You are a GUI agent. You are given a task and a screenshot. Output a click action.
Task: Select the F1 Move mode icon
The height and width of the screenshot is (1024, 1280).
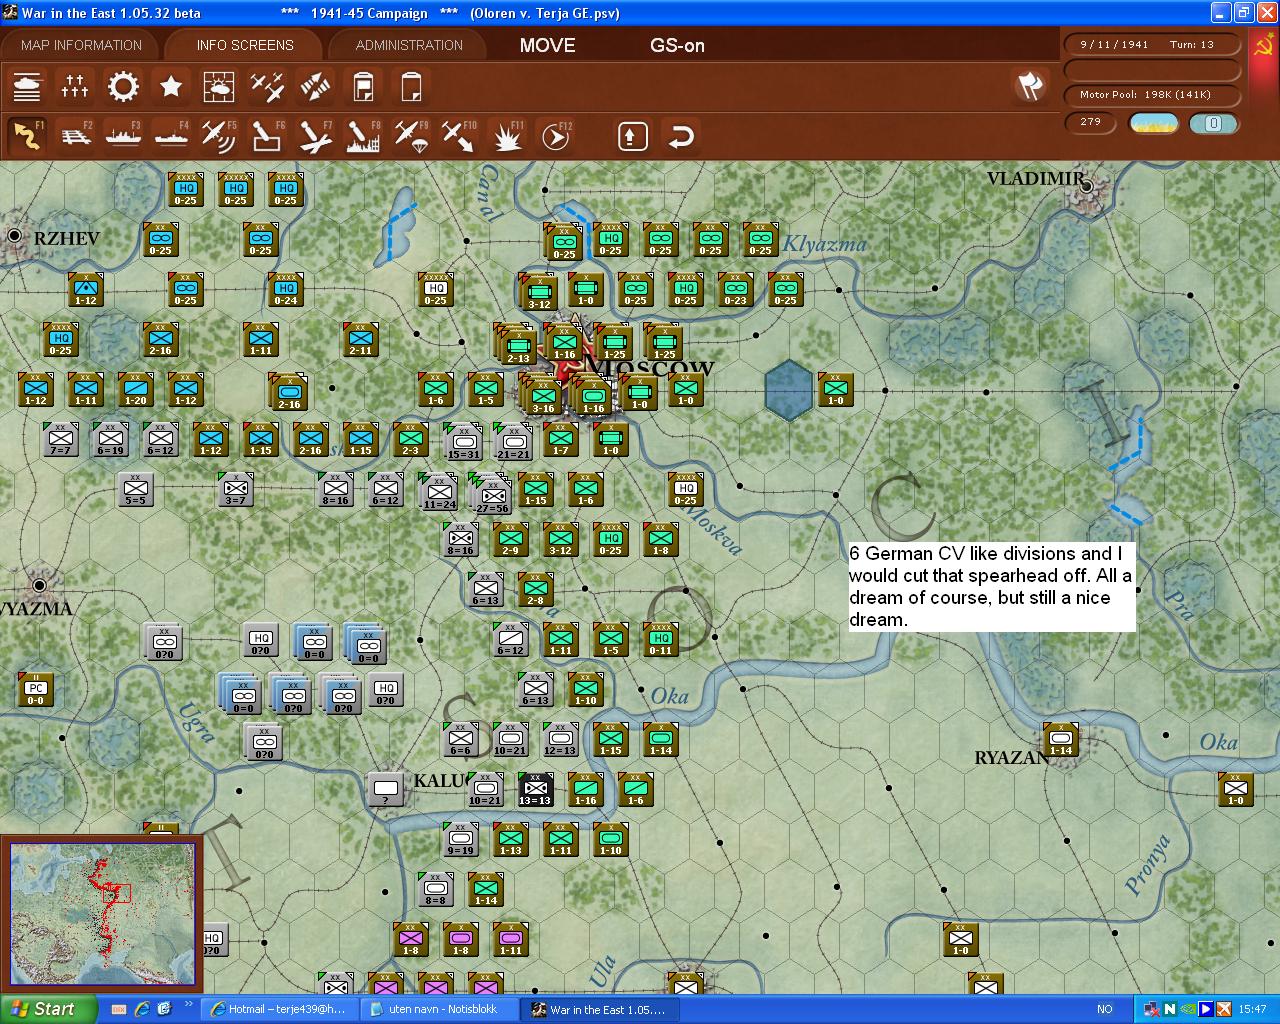click(x=27, y=135)
